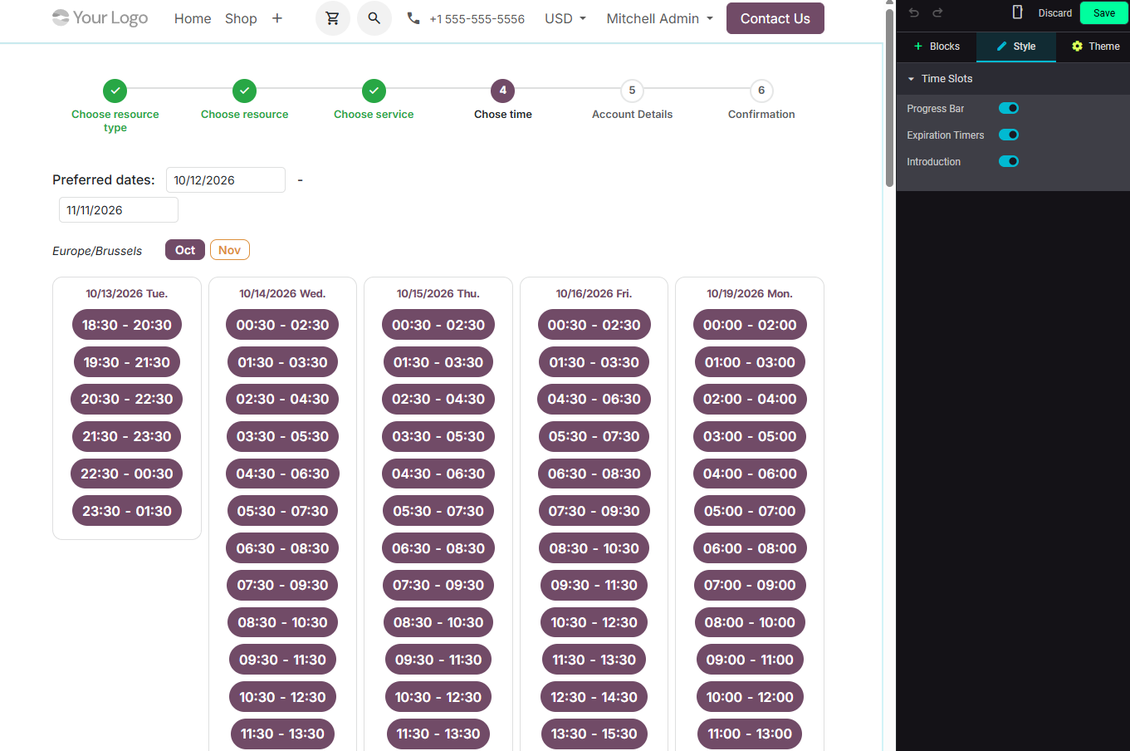This screenshot has height=751, width=1130.
Task: Turn off Expiration Timers toggle
Action: coord(1009,135)
